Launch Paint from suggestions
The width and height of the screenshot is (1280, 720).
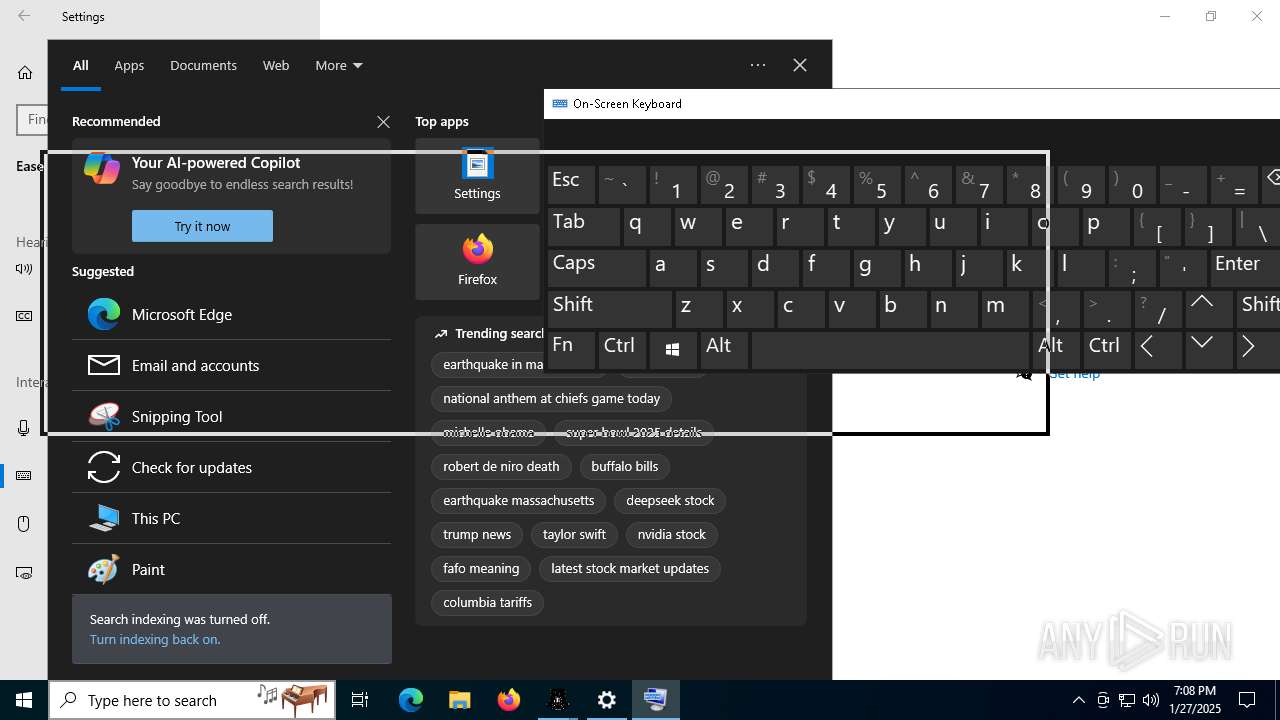(231, 569)
